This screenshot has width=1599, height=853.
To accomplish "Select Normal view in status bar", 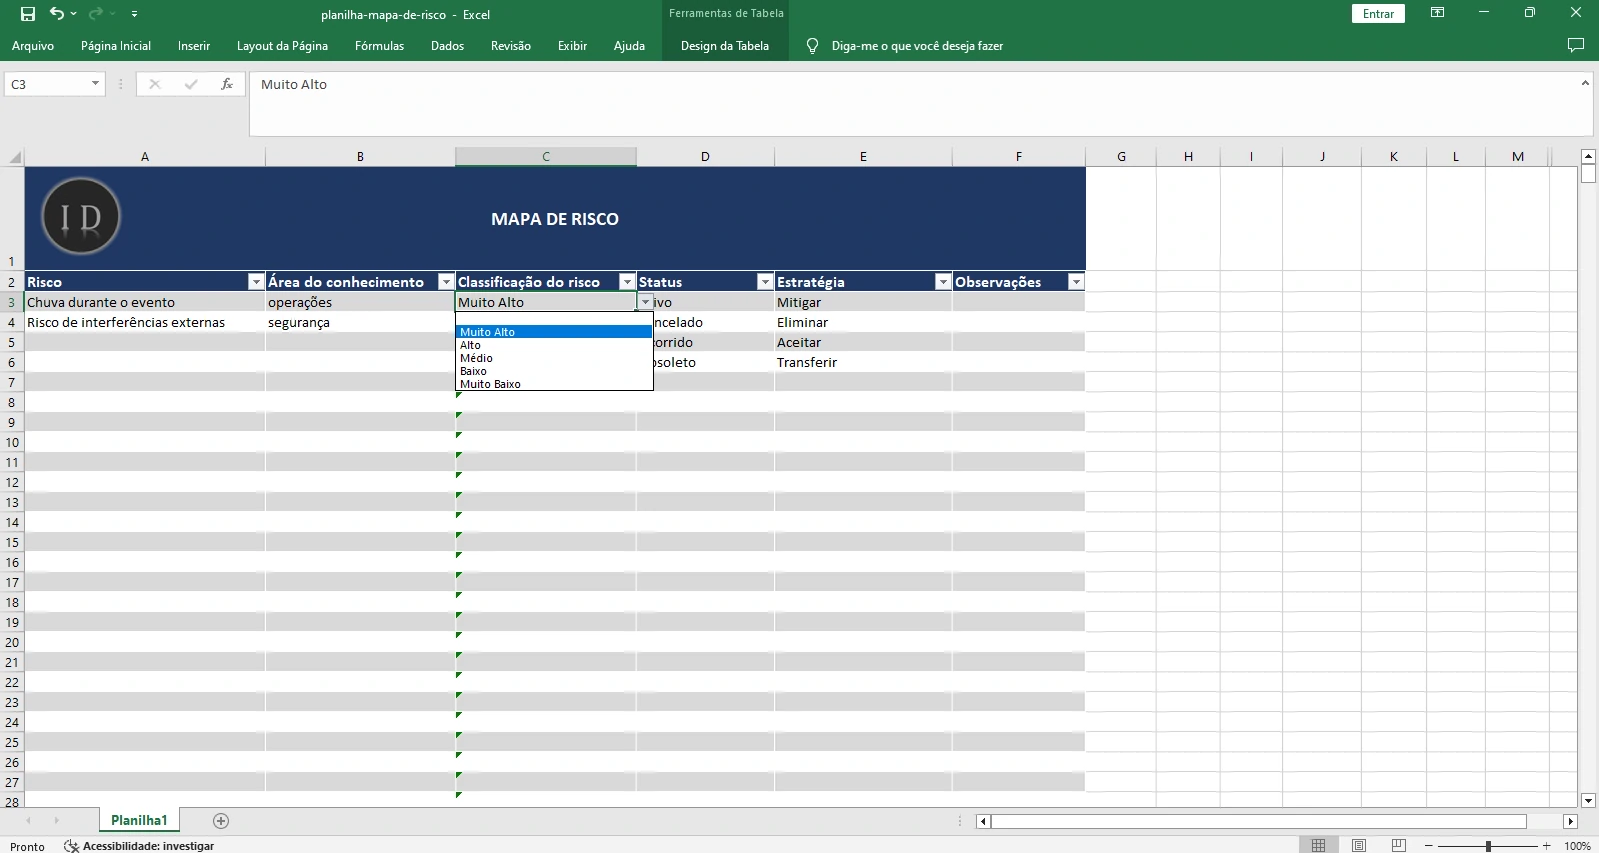I will 1318,846.
